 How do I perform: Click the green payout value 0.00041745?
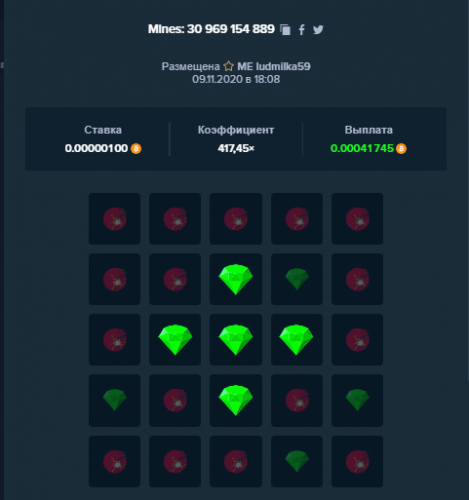point(362,148)
